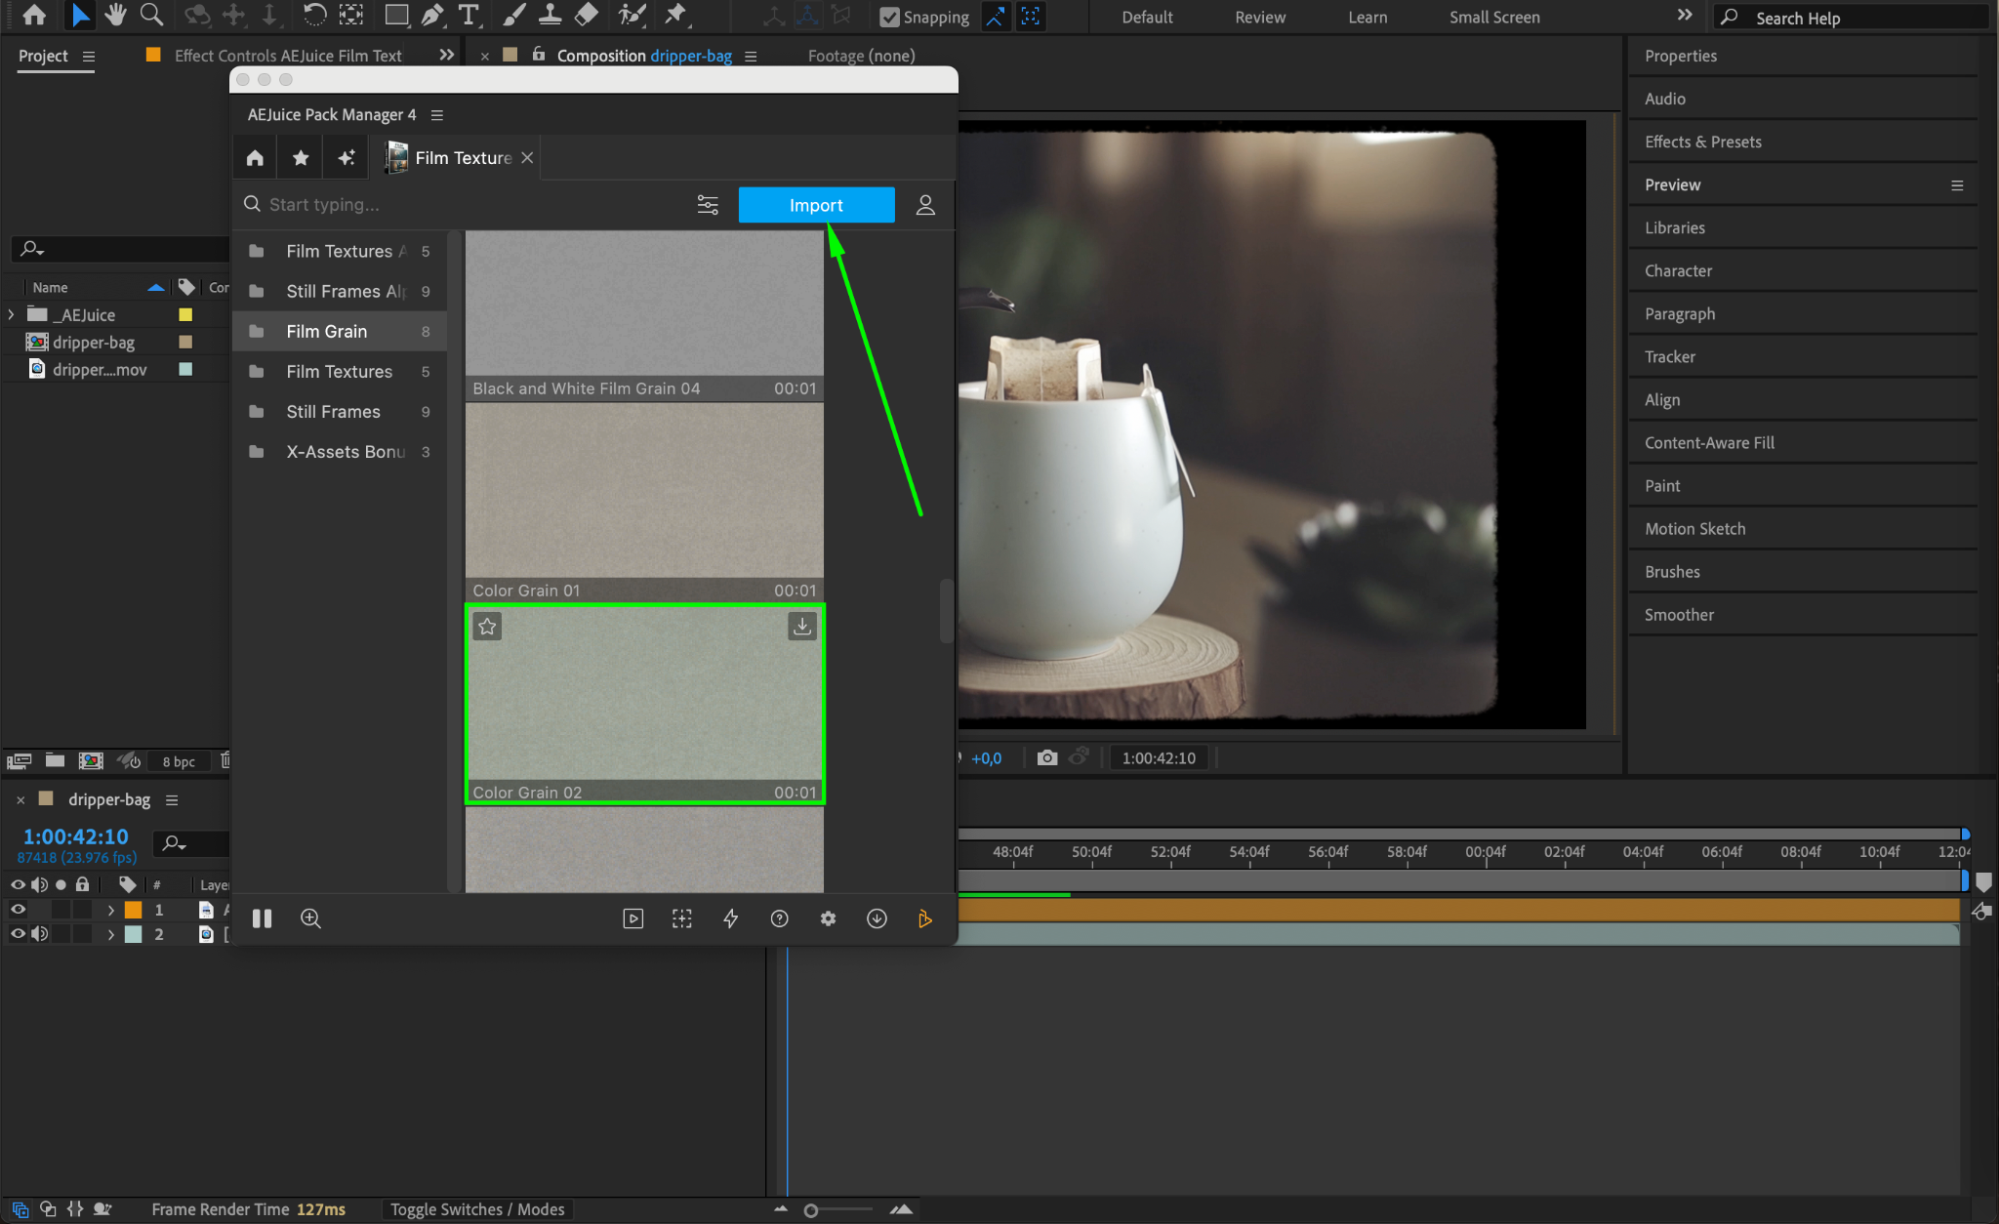Take snapshot with camera icon below viewer
Viewport: 1999px width, 1224px height.
(1047, 758)
